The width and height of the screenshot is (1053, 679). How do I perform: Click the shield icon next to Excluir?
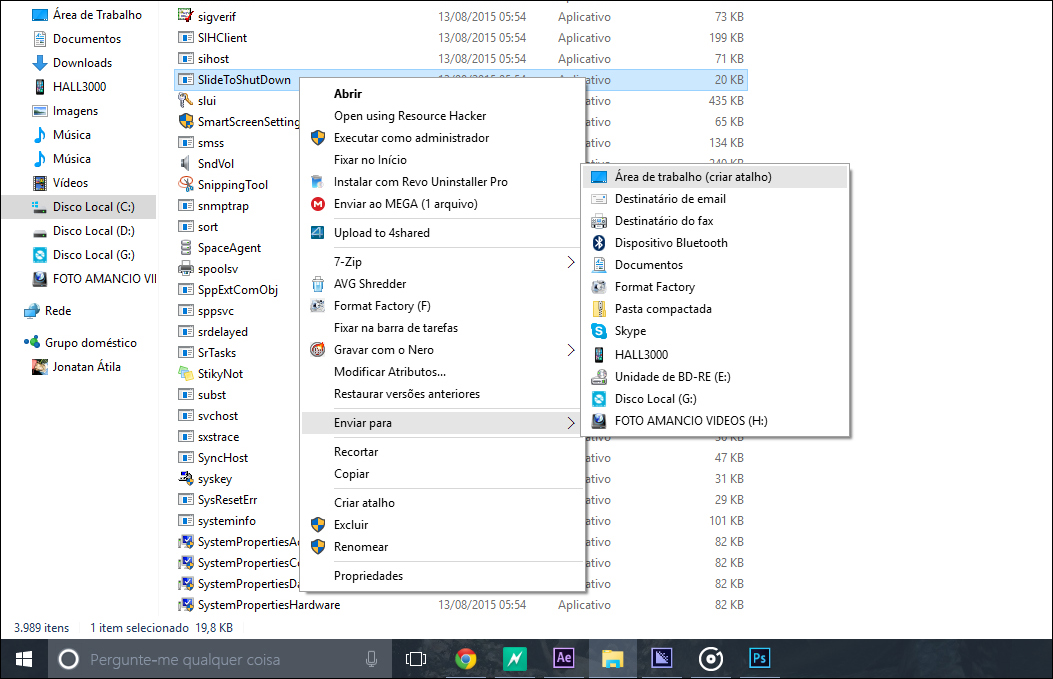click(318, 525)
